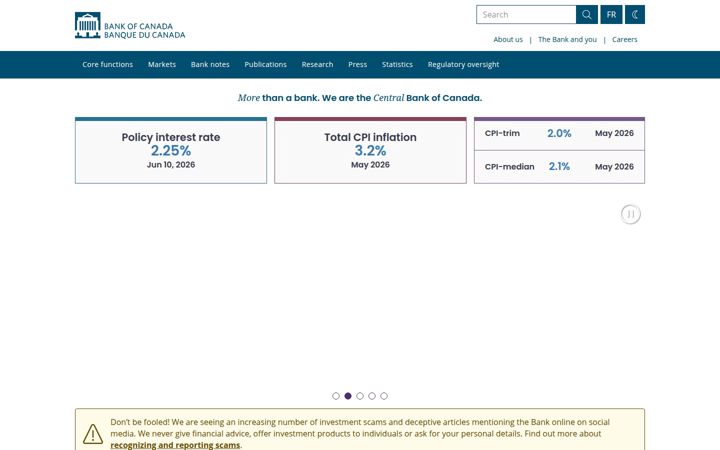This screenshot has height=450, width=720.
Task: Open the Careers link
Action: coord(624,39)
